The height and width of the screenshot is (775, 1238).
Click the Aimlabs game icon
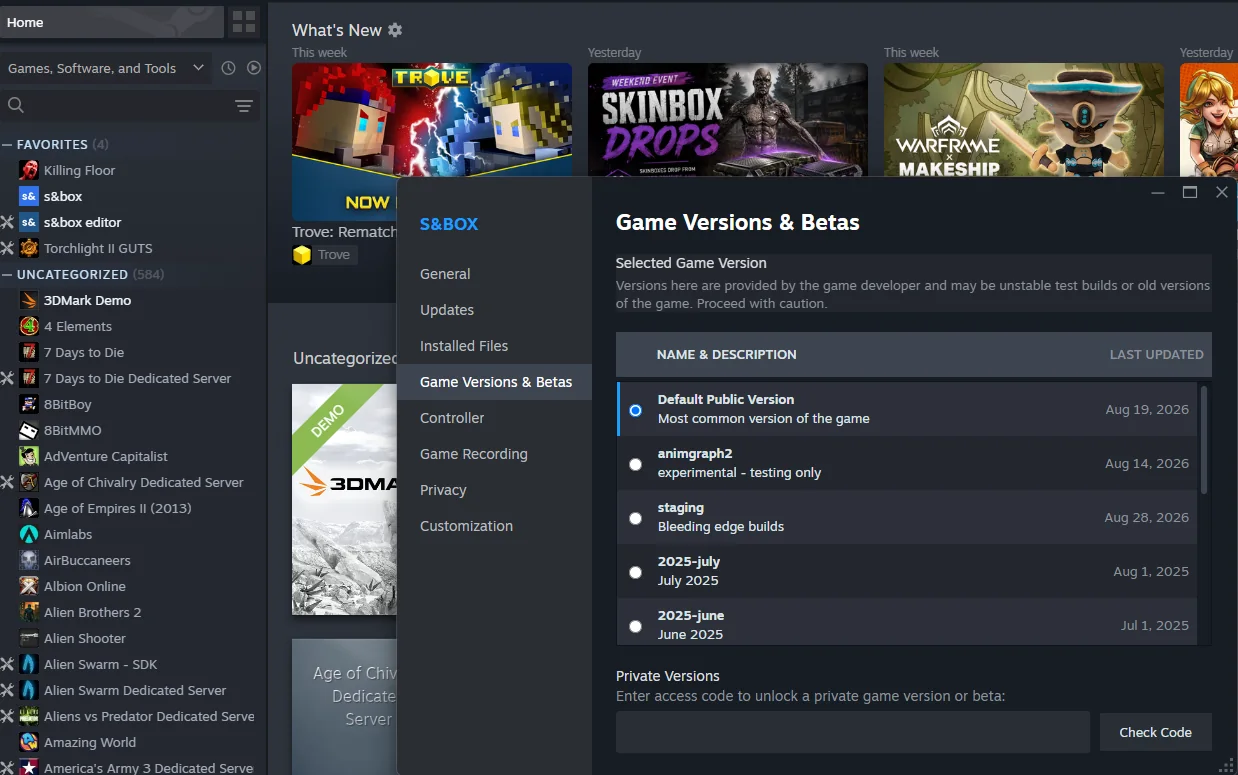coord(29,534)
